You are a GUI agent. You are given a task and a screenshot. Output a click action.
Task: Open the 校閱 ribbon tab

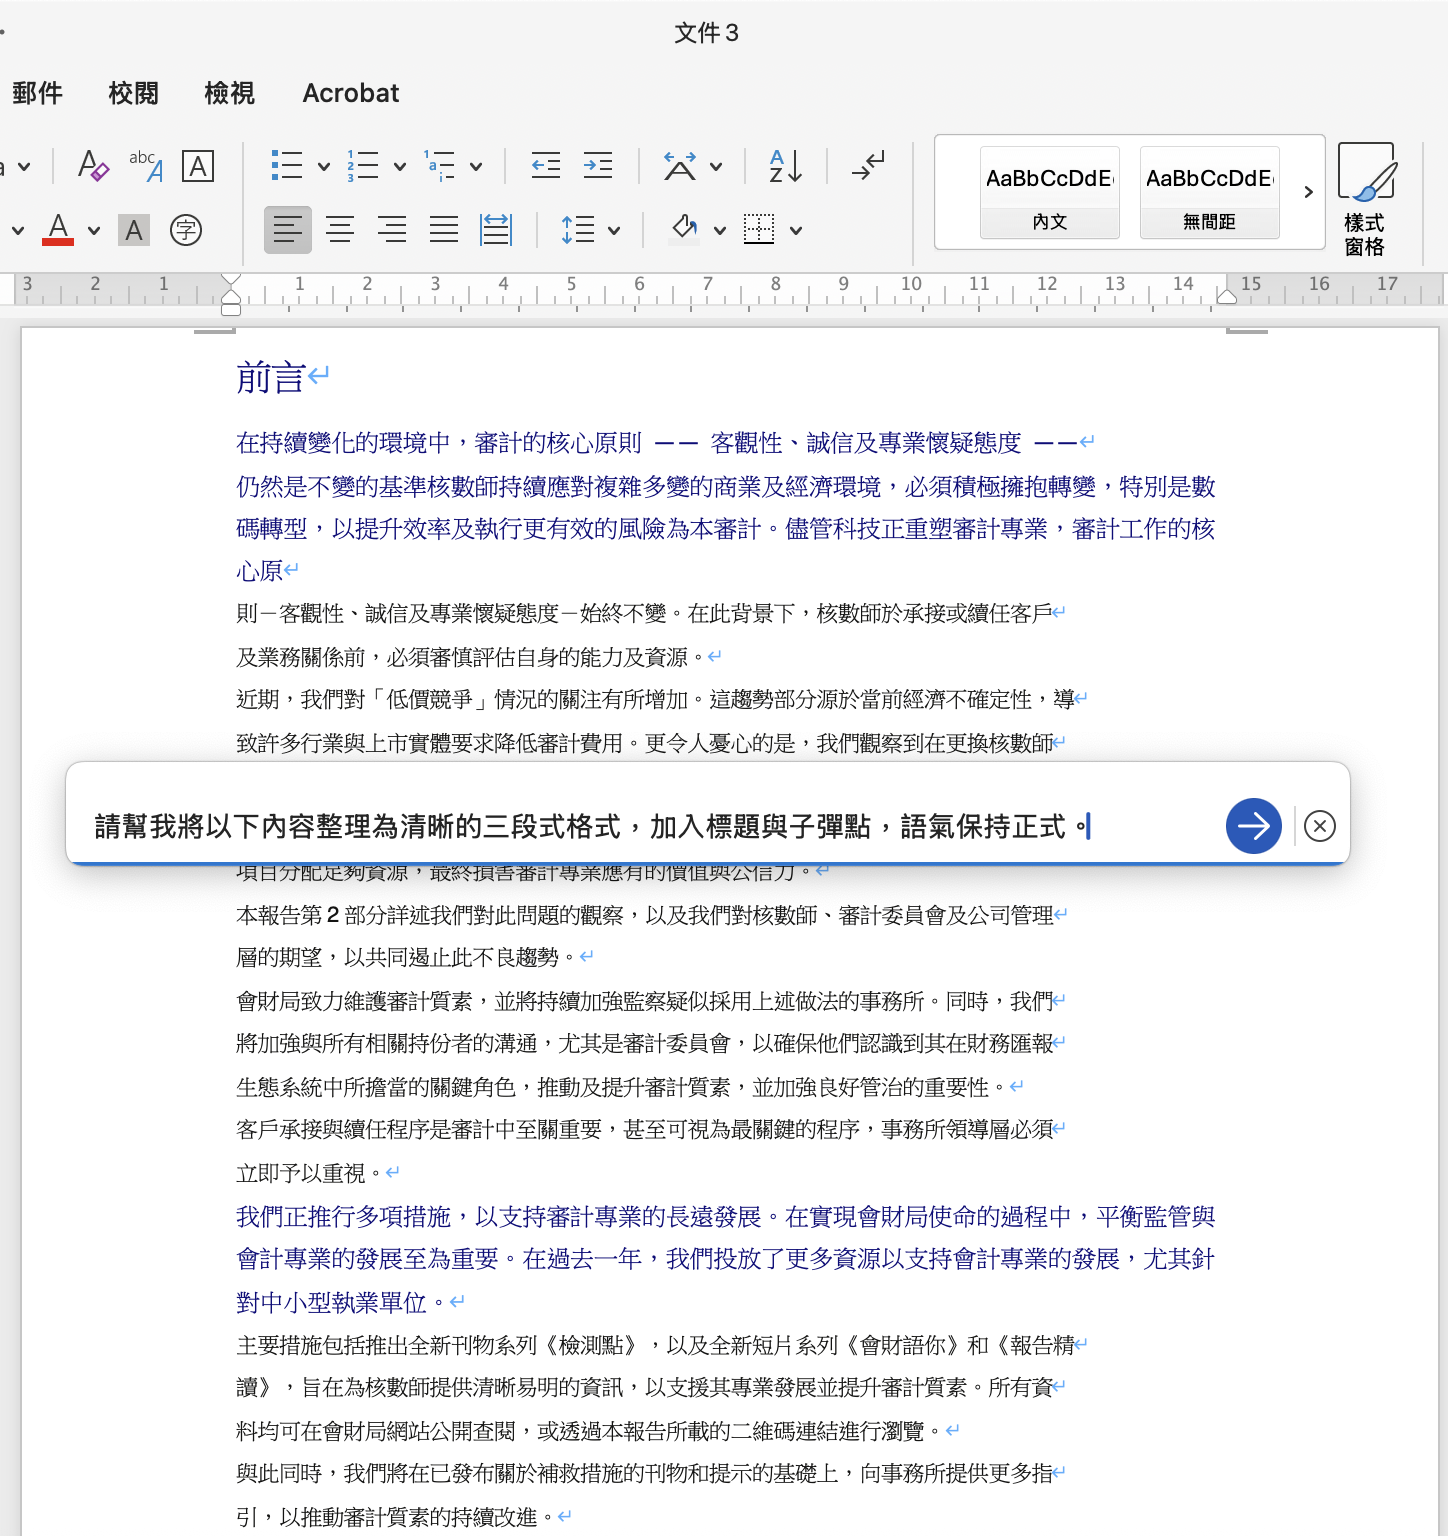click(x=133, y=93)
